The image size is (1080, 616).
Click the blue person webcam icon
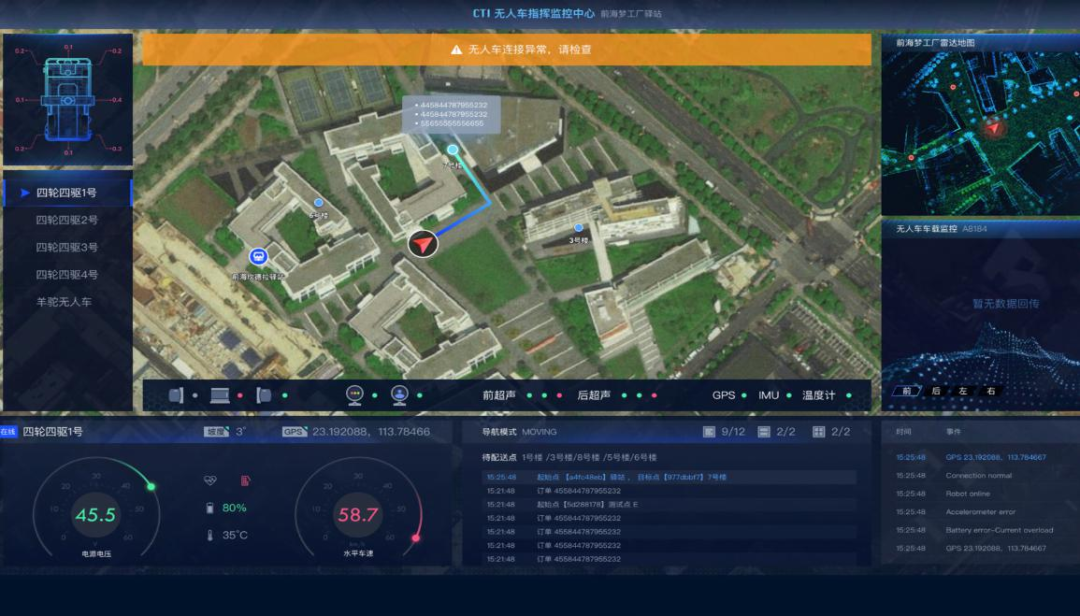click(x=399, y=395)
